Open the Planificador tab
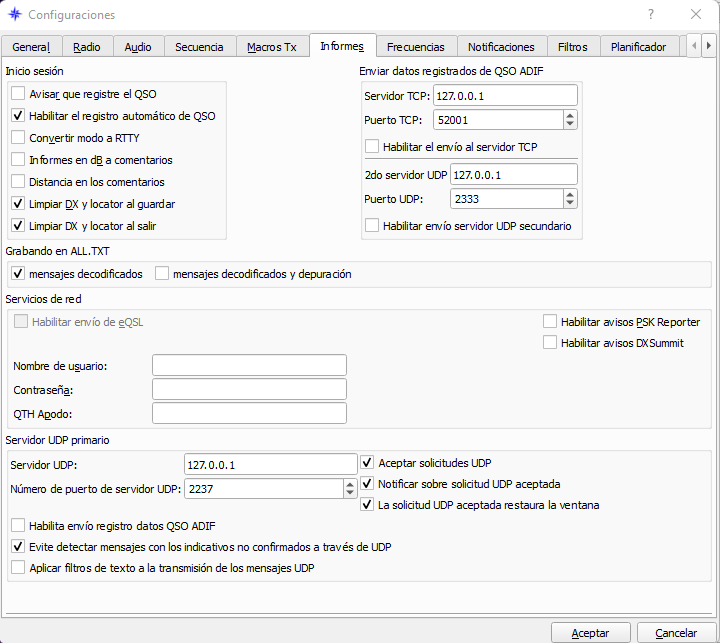 tap(638, 47)
